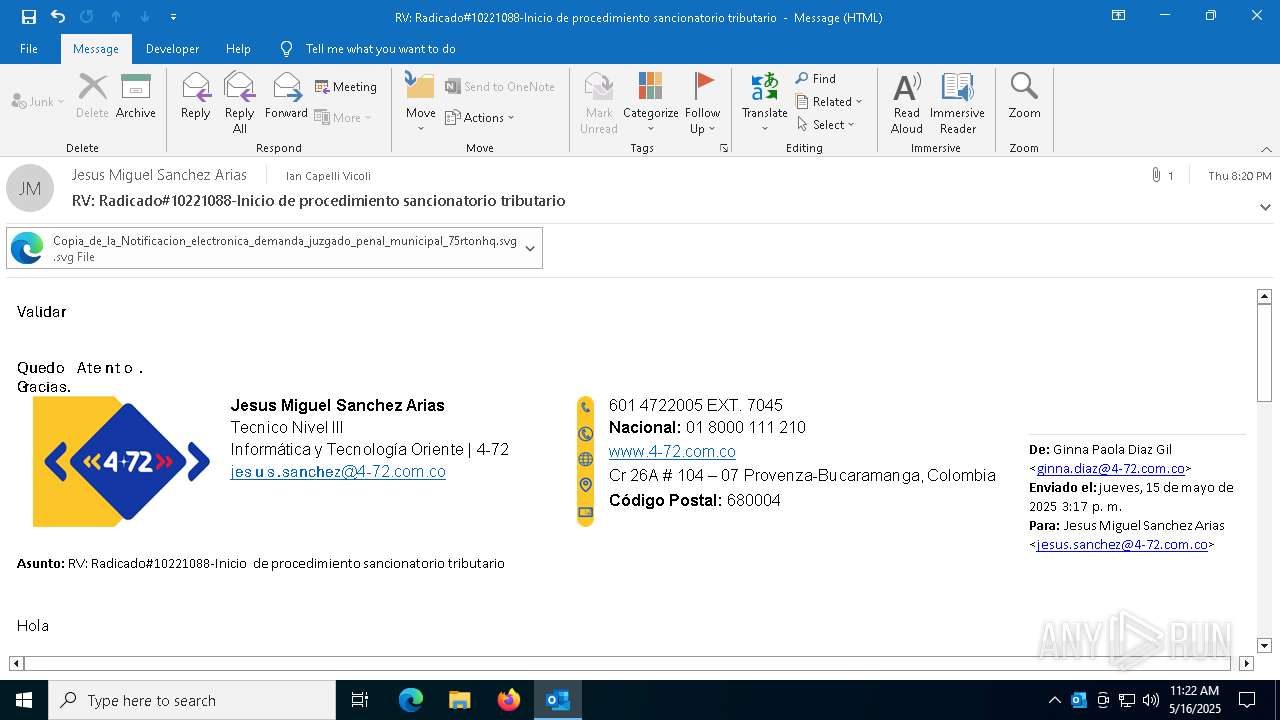Forward this email

coord(286,97)
